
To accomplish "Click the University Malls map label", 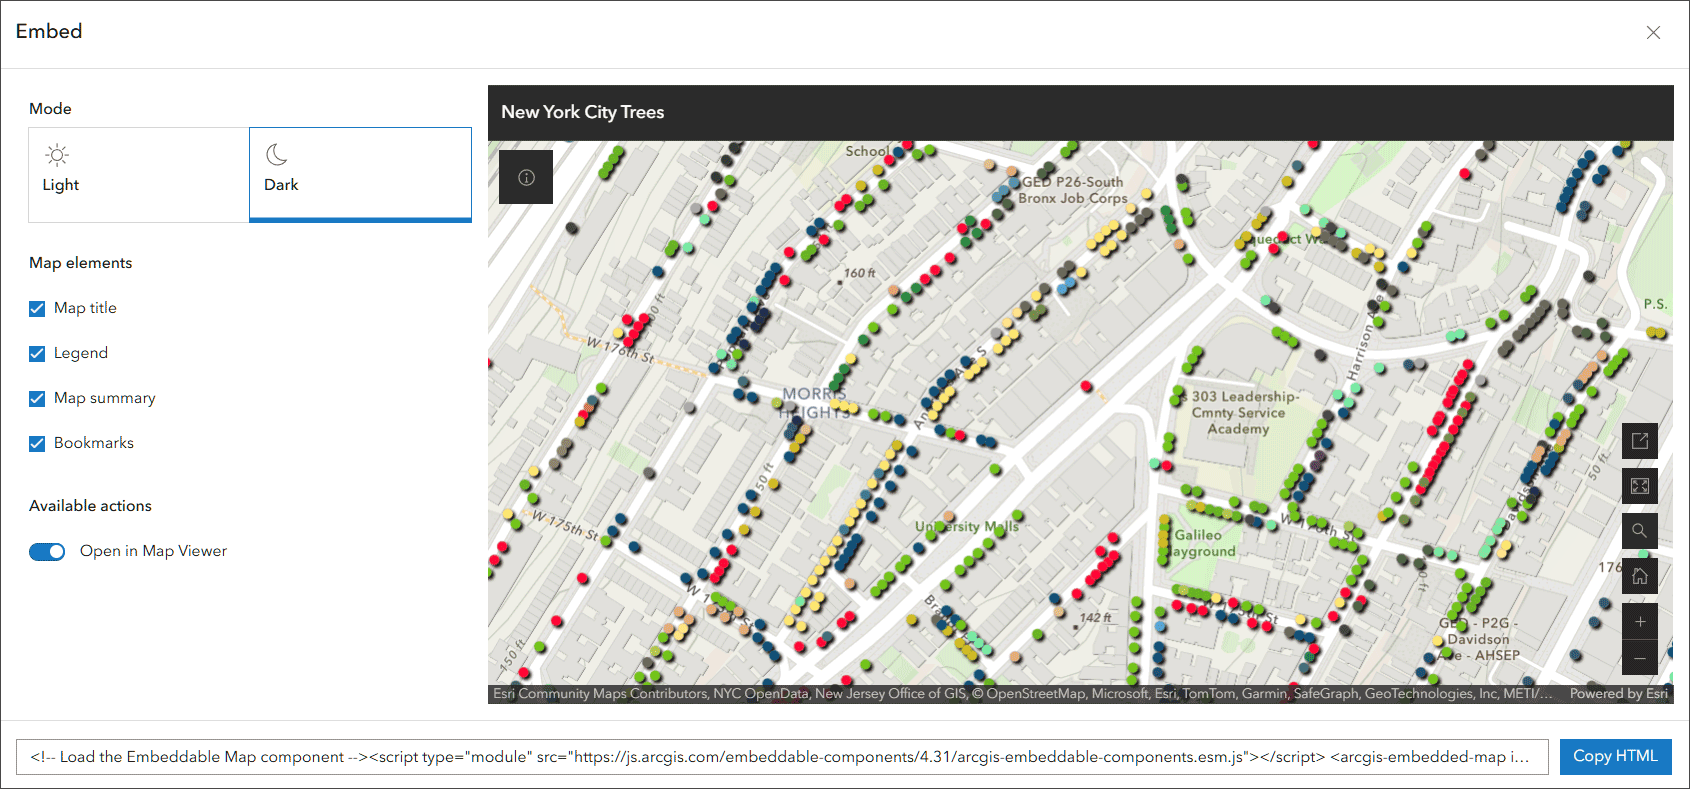I will click(x=967, y=526).
